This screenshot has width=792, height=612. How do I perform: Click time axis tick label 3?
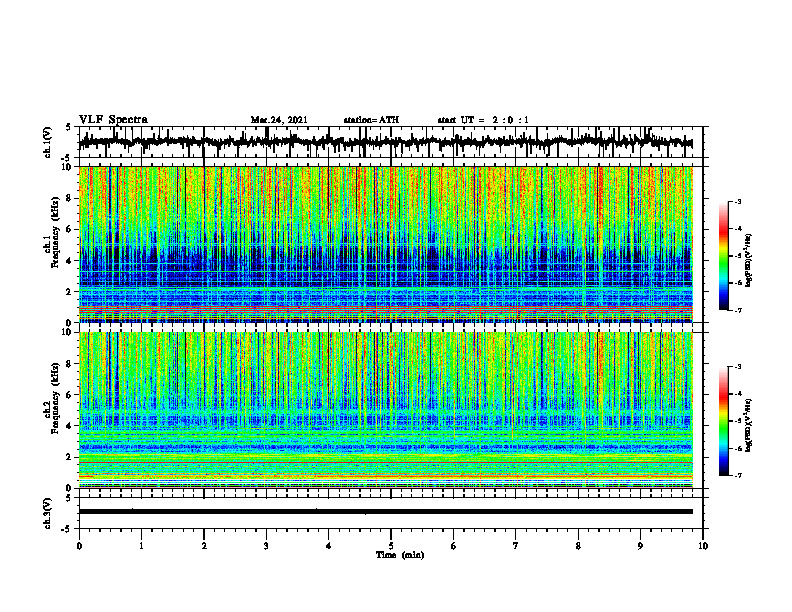266,546
